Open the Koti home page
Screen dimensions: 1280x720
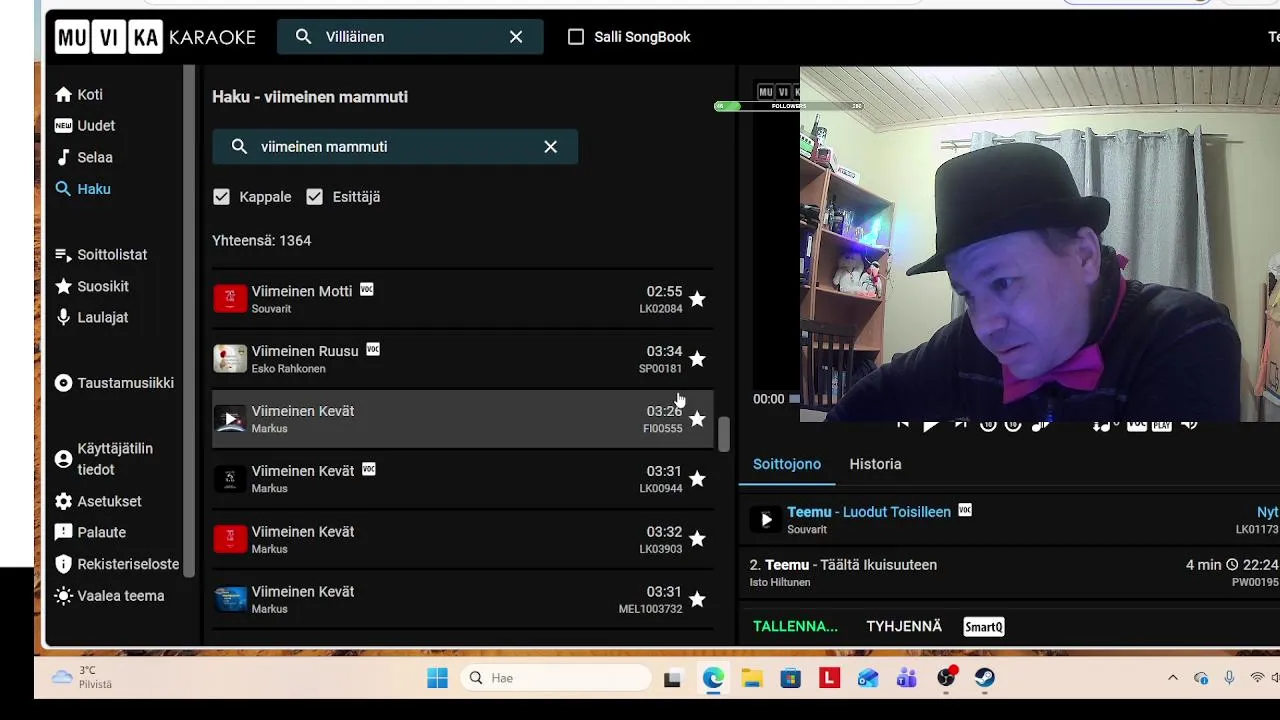pos(79,94)
